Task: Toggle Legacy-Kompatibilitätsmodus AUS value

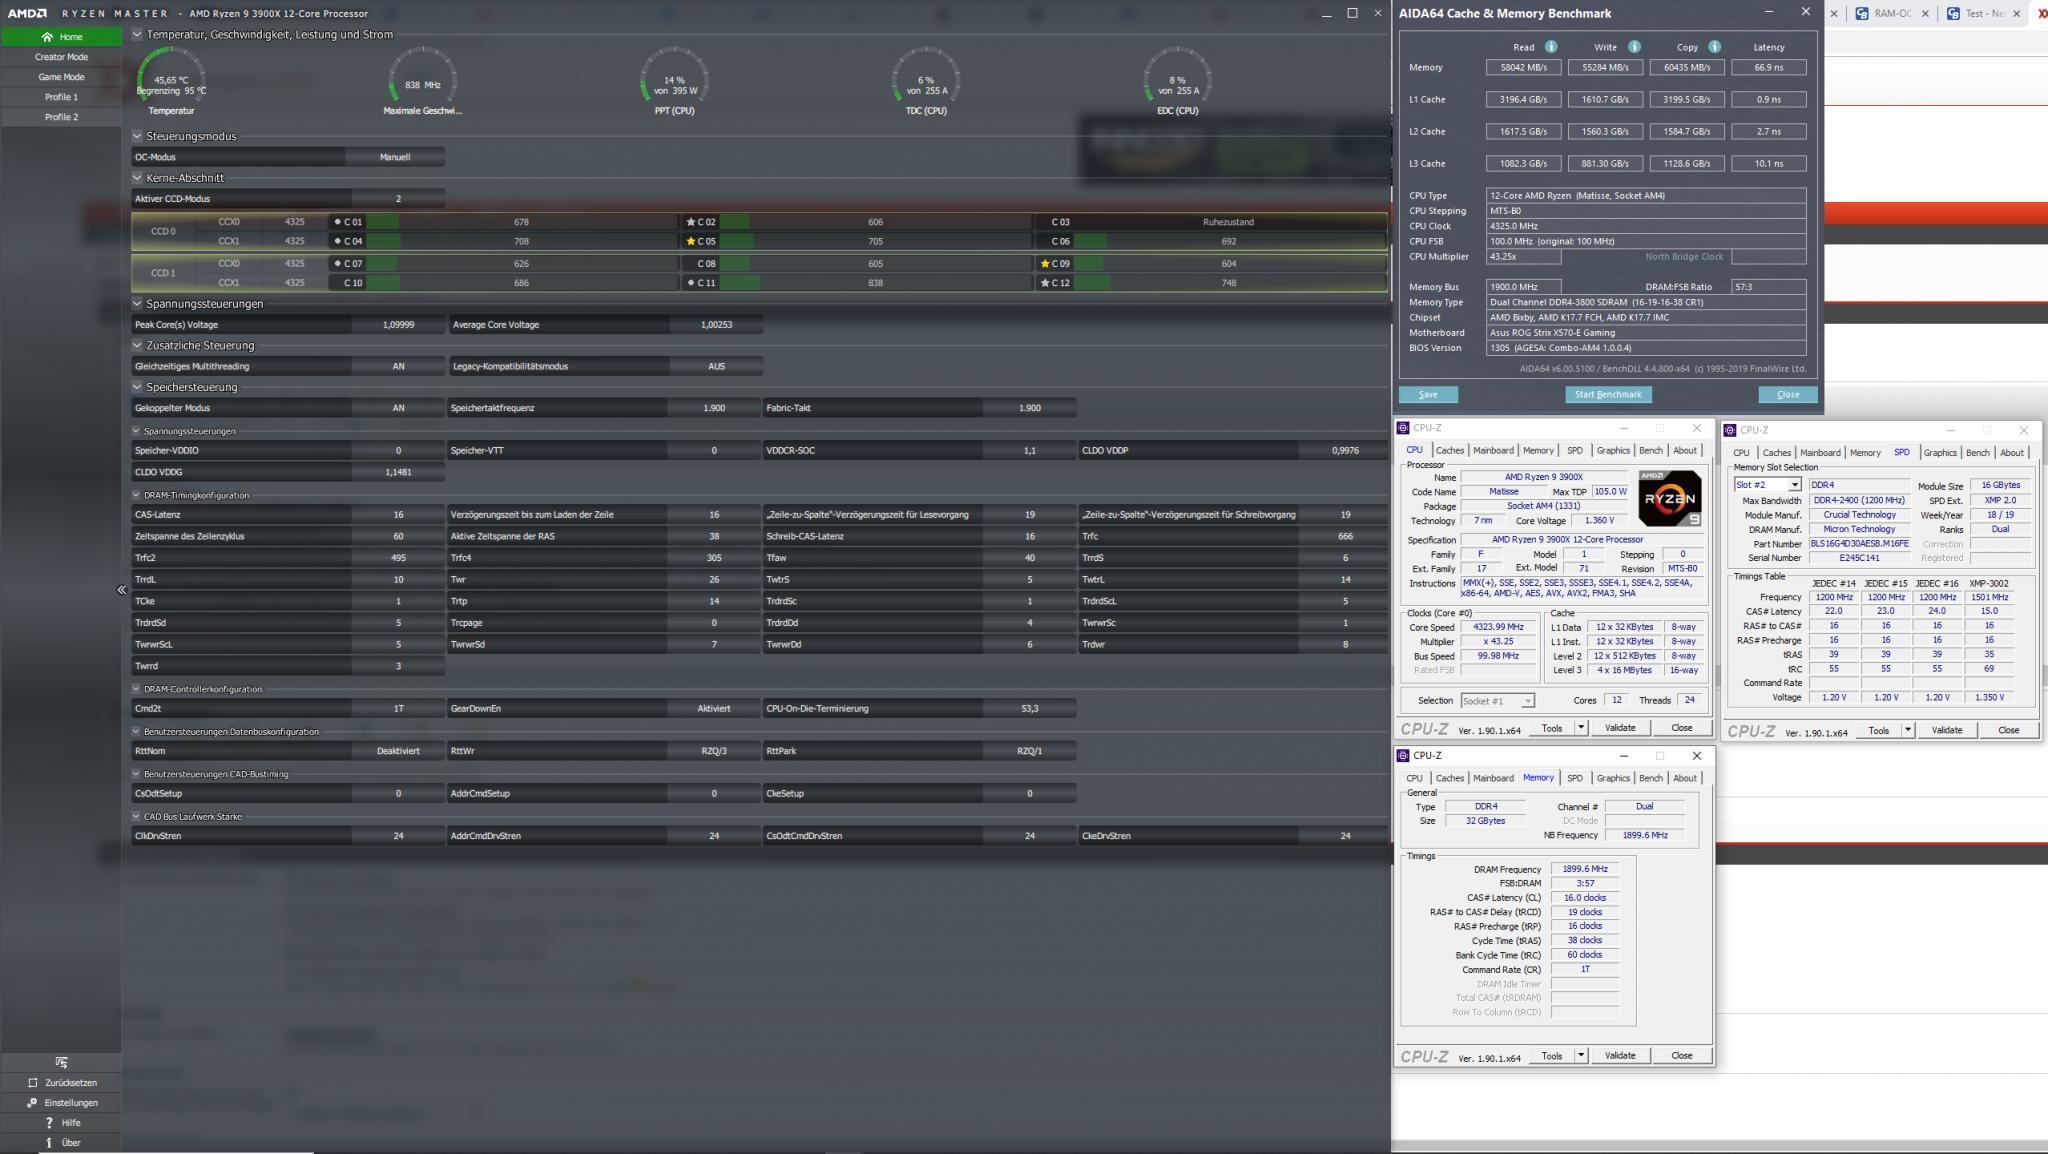Action: (716, 367)
